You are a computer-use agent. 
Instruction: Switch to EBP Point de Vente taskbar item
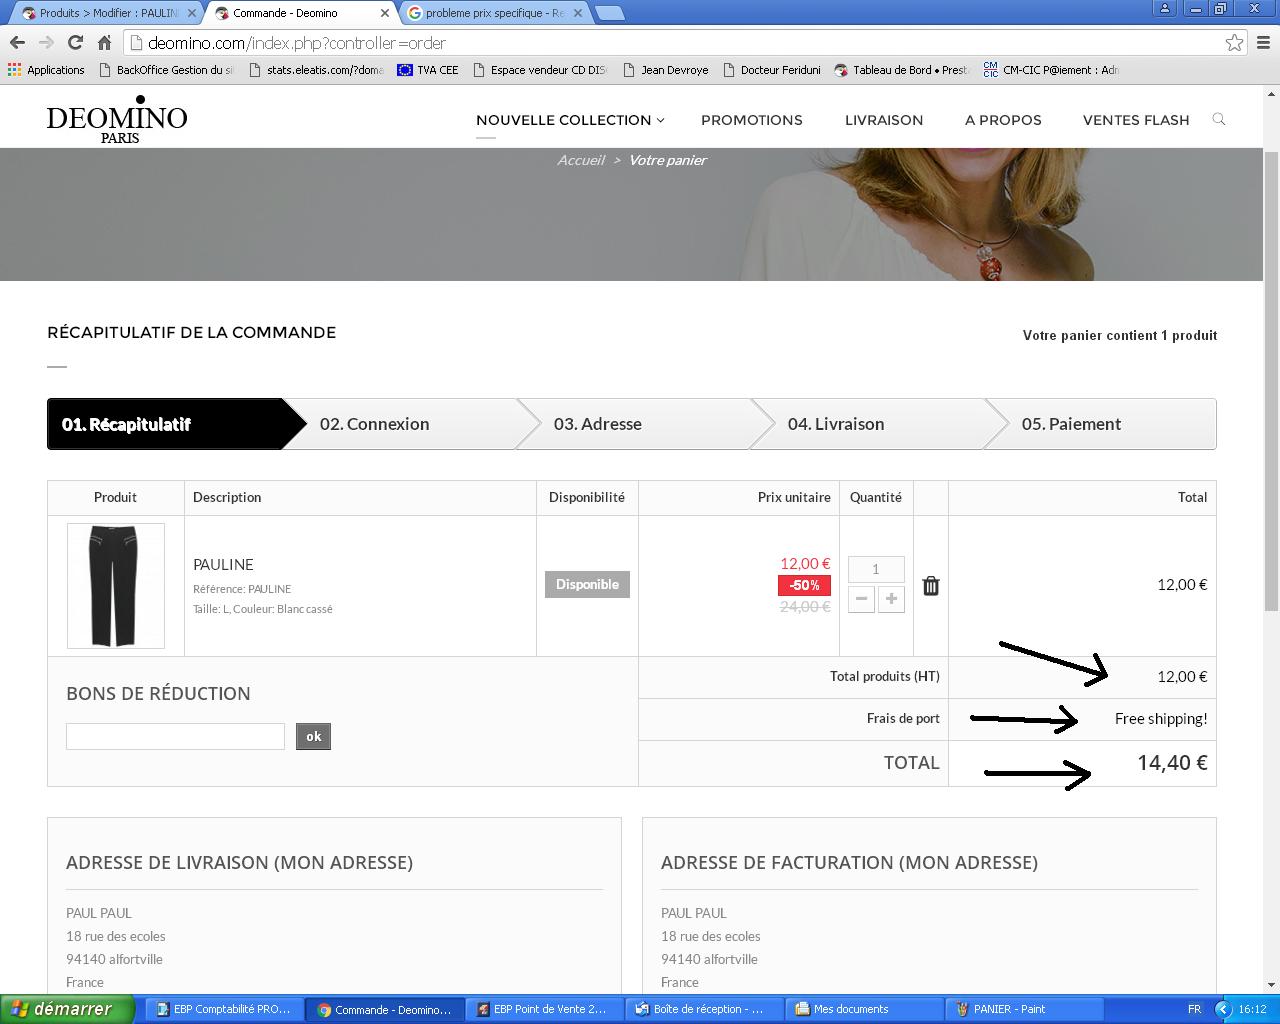pos(545,1009)
